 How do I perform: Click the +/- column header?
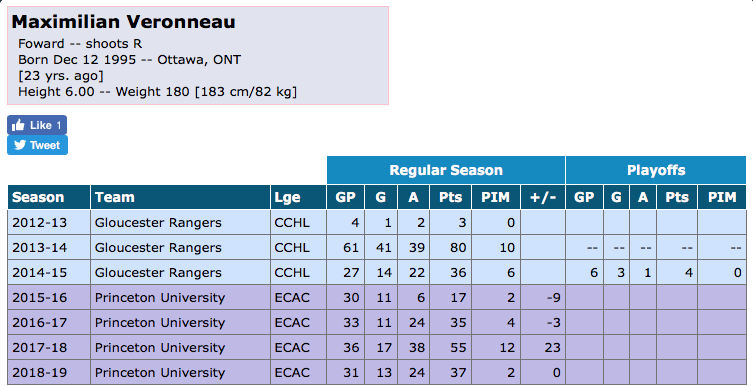(x=543, y=197)
